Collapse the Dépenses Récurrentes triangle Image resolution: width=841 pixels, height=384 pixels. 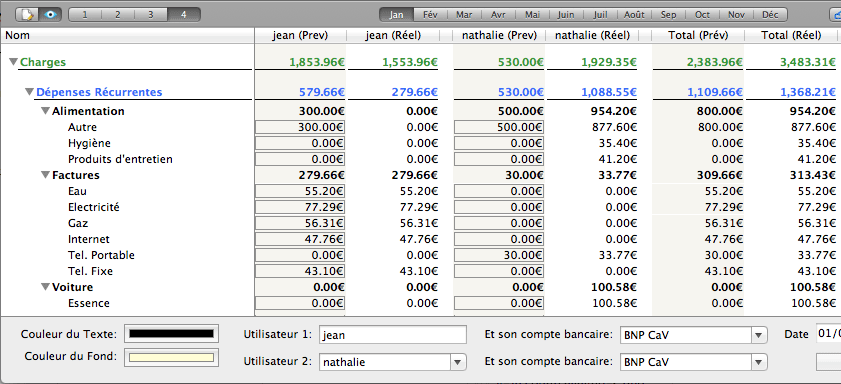(x=29, y=92)
